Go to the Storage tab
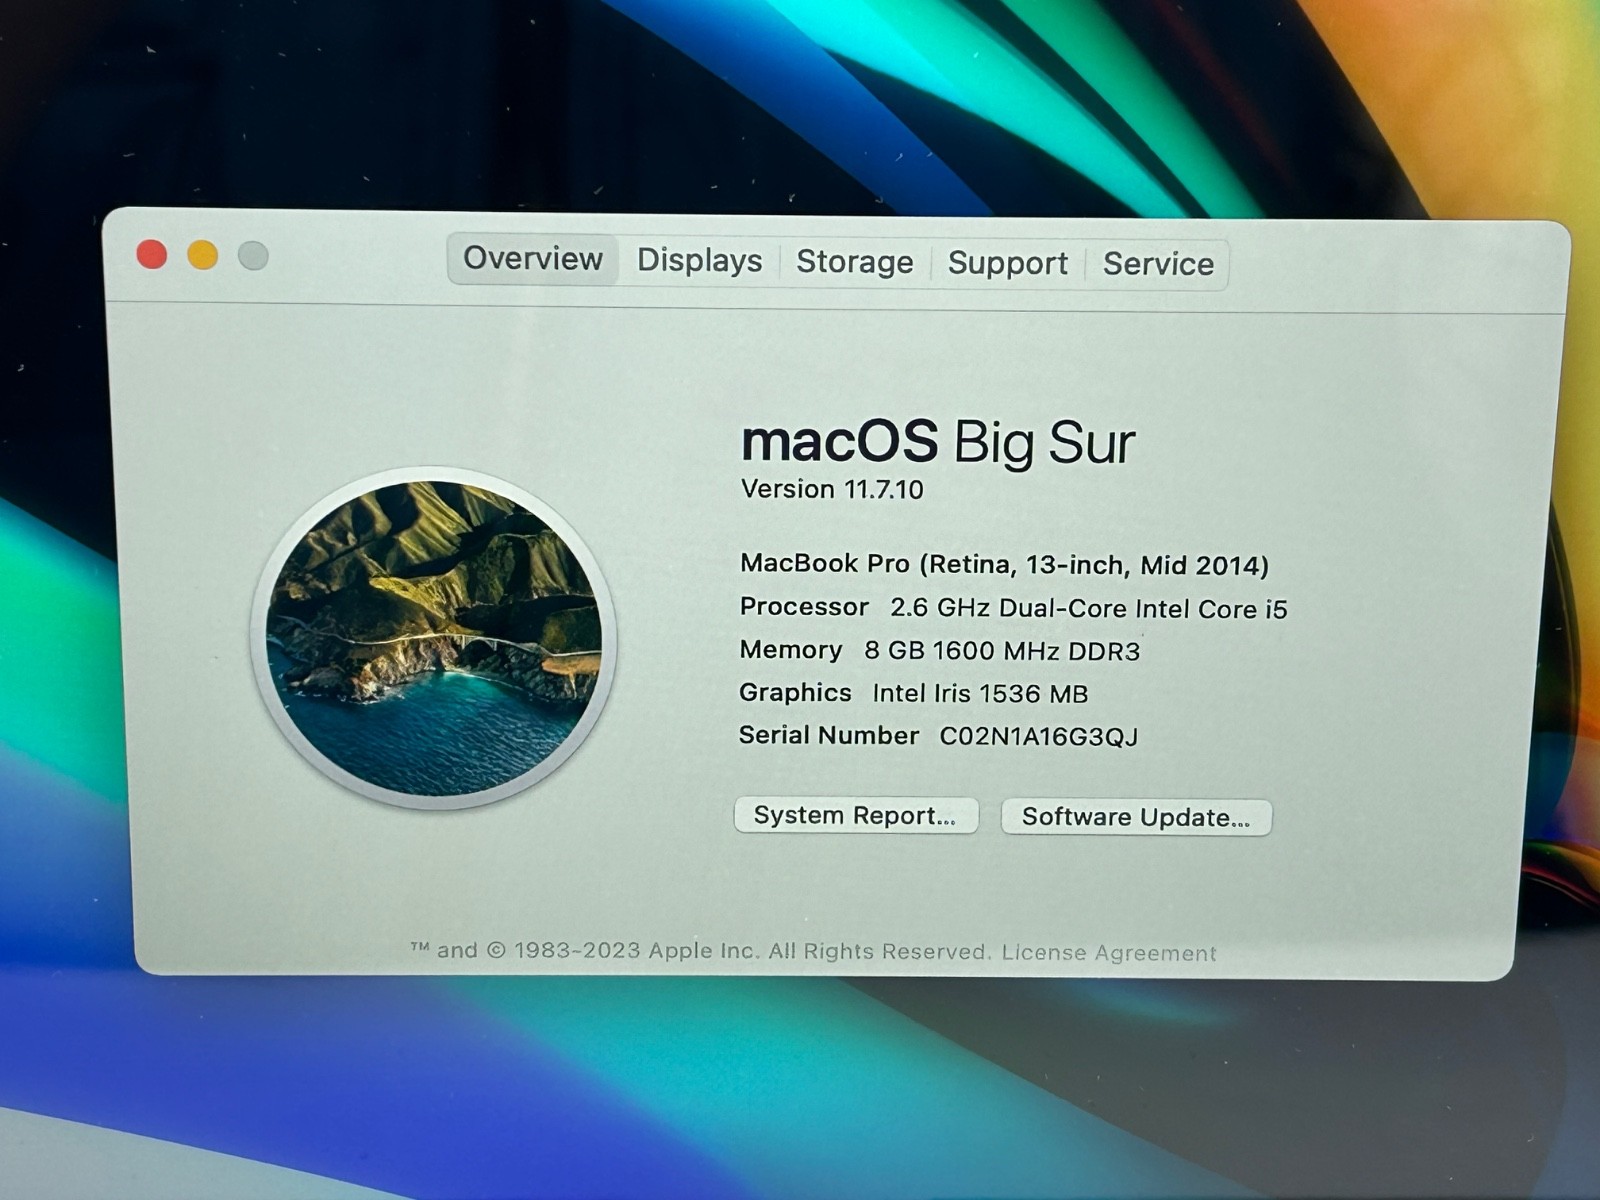Image resolution: width=1600 pixels, height=1200 pixels. pyautogui.click(x=855, y=262)
